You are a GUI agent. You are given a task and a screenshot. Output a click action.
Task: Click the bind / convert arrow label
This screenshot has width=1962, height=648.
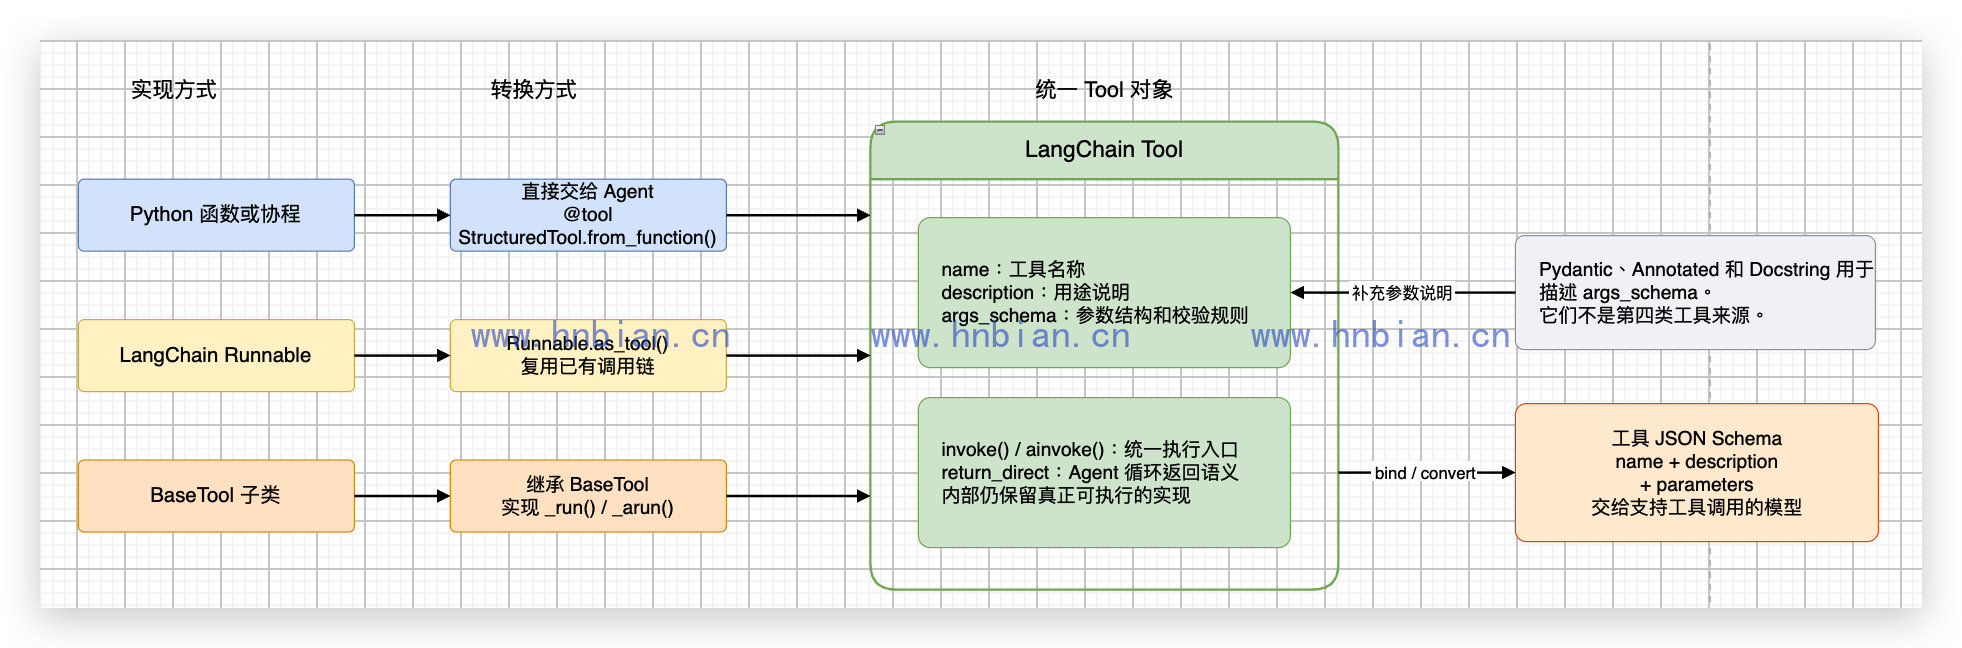click(x=1425, y=473)
